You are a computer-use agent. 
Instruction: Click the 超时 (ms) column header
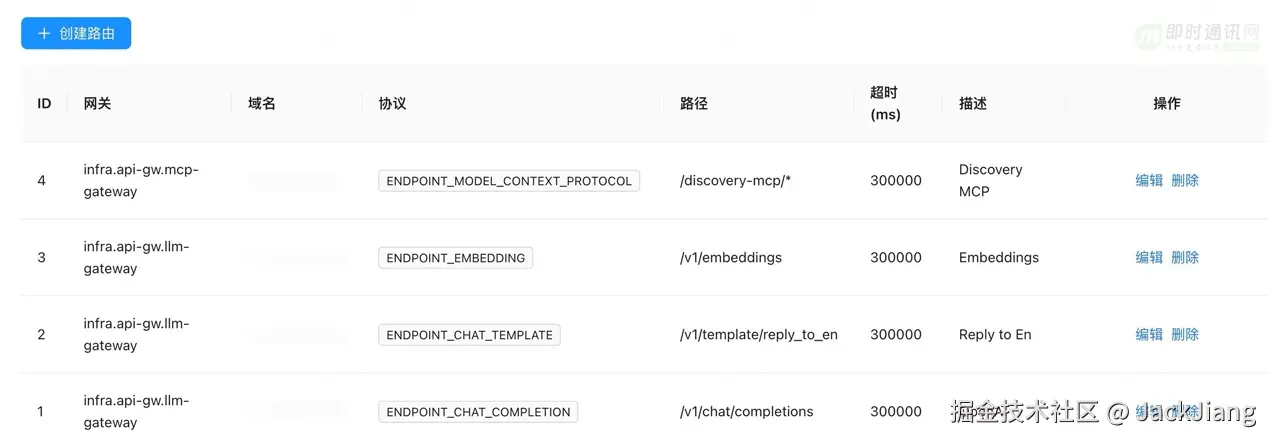[x=885, y=103]
